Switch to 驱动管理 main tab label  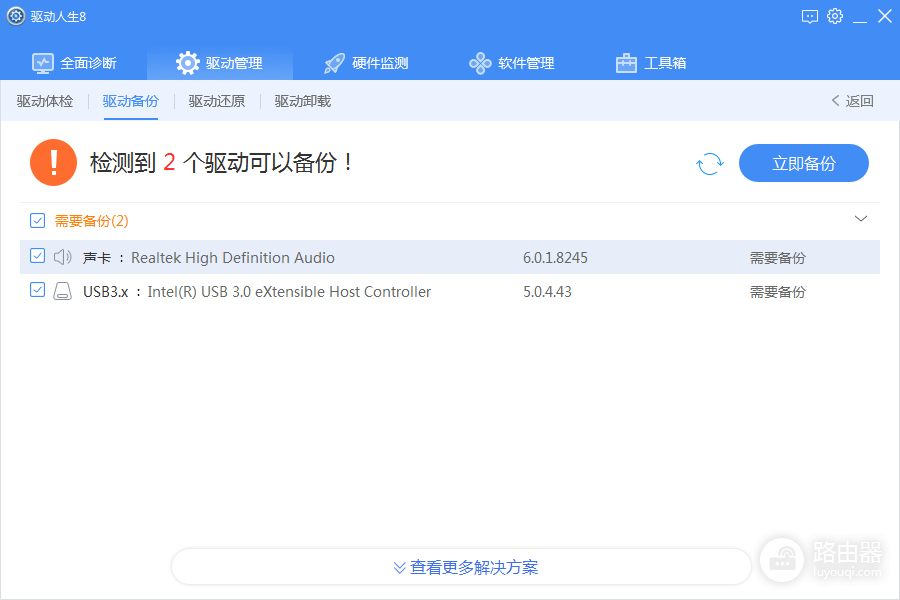pos(234,63)
